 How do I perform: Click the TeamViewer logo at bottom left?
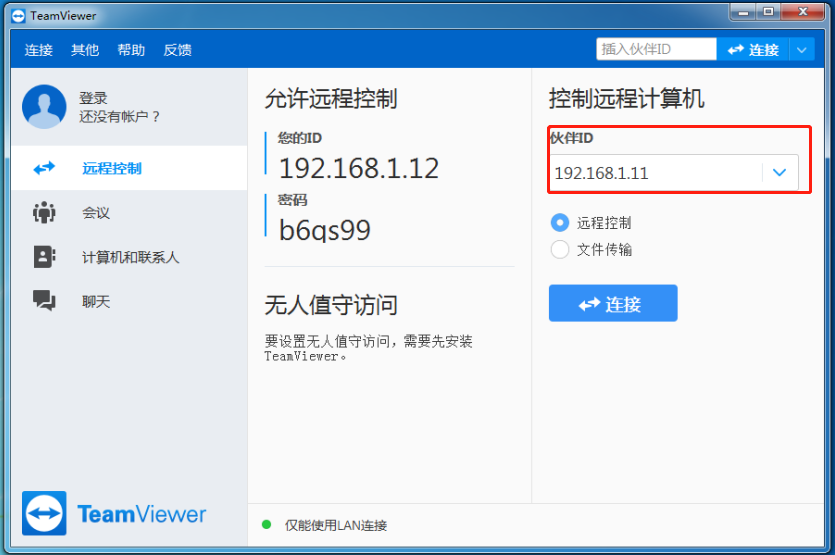coord(45,514)
